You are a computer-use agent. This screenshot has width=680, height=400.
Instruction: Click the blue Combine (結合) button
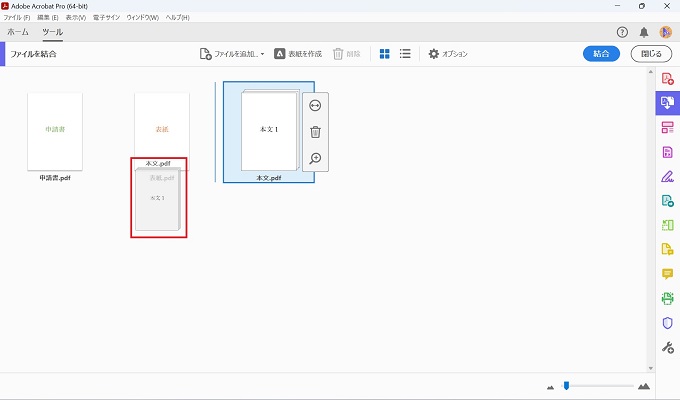tap(601, 54)
